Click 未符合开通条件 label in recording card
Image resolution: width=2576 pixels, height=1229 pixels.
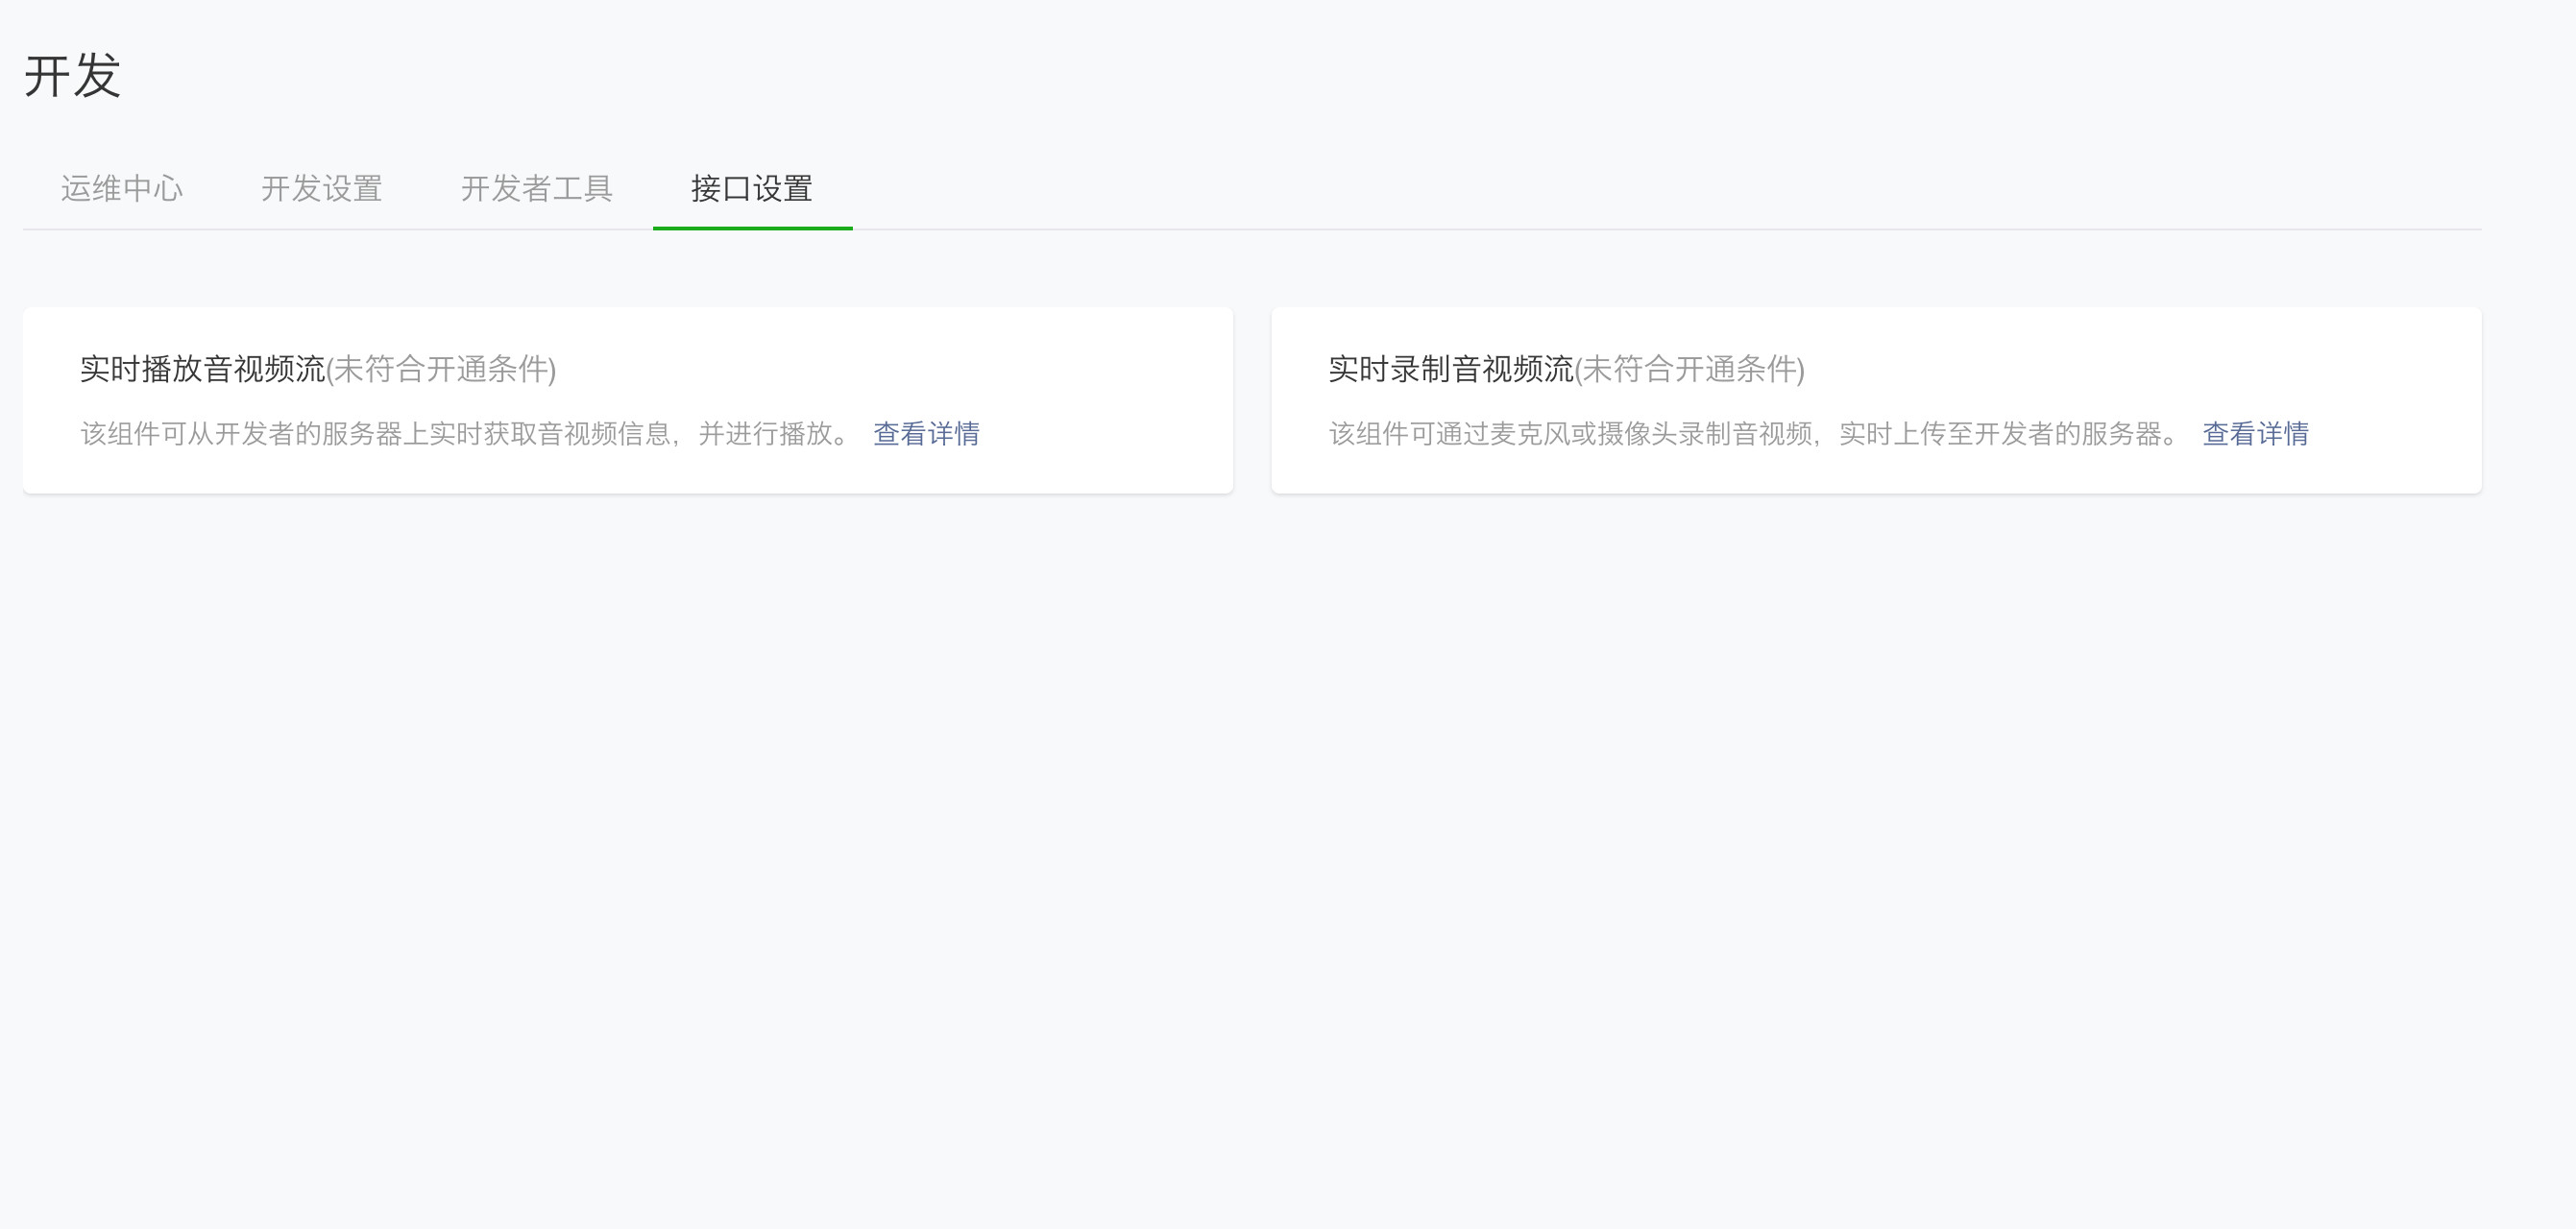pos(1689,369)
